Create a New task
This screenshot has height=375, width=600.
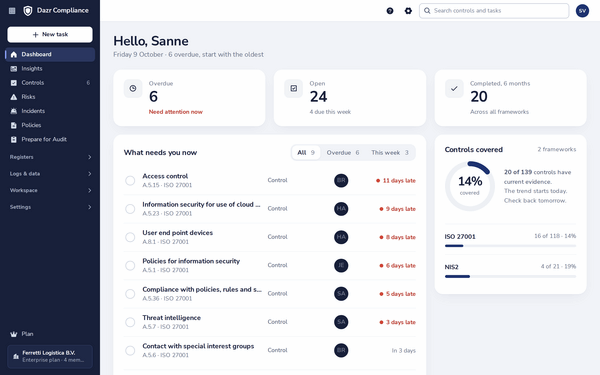pos(50,34)
